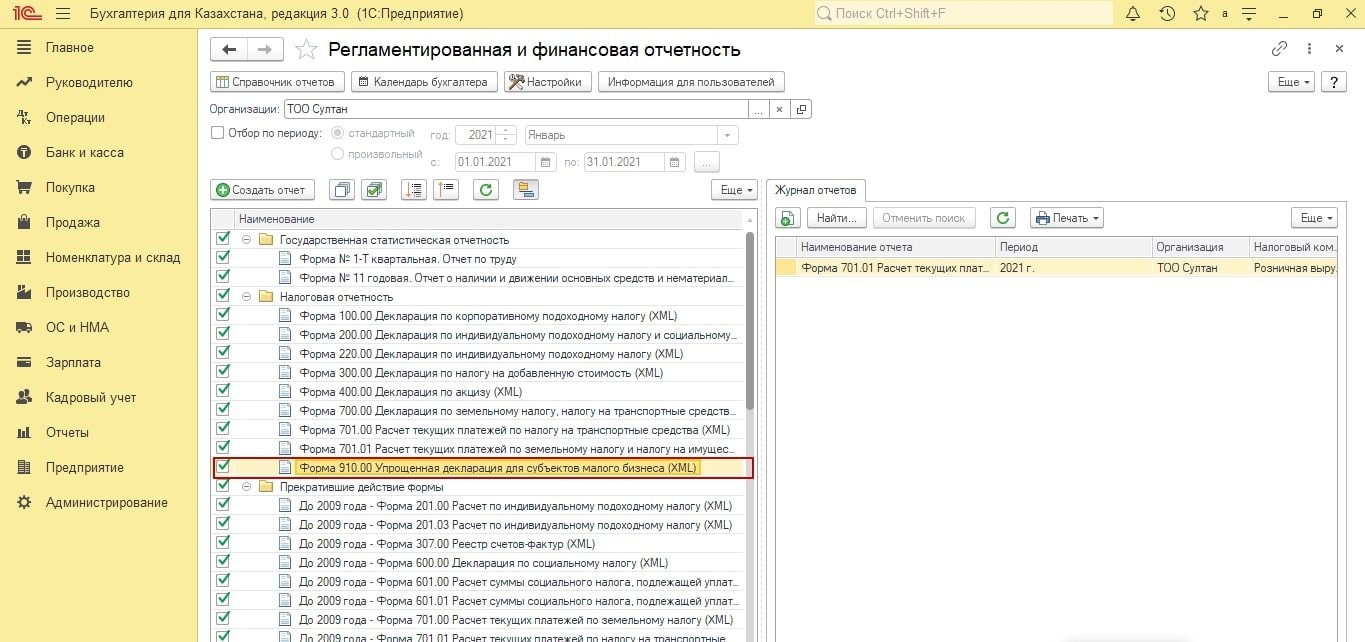Uncheck Форма 910.00 Упрощенная декларация checkbox
This screenshot has height=642, width=1365.
coord(223,467)
